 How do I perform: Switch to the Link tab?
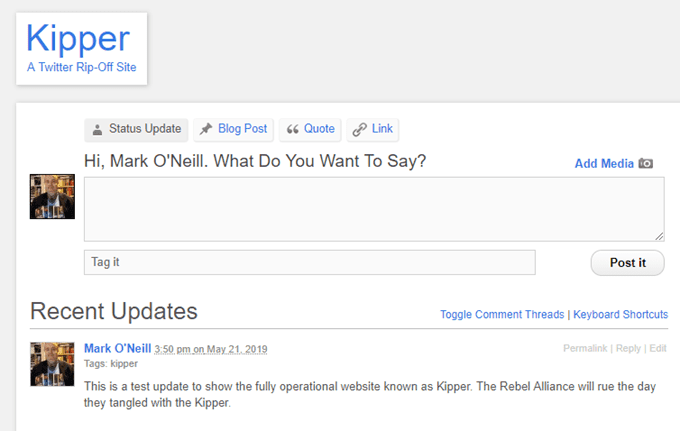pyautogui.click(x=373, y=130)
